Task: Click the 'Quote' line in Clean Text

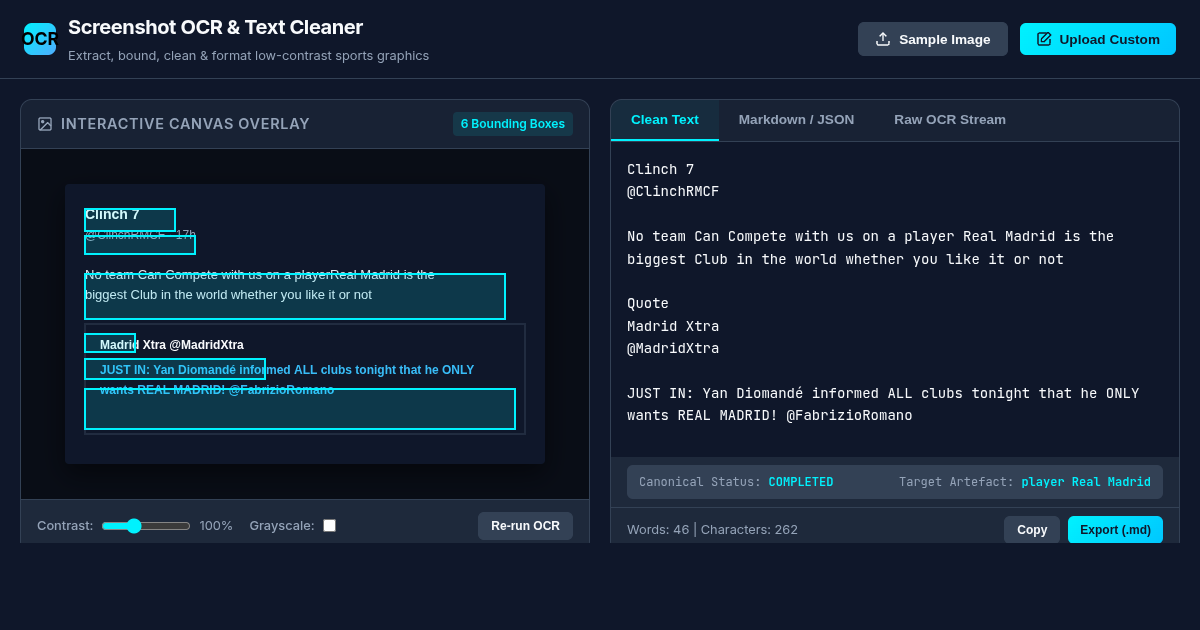Action: [648, 304]
